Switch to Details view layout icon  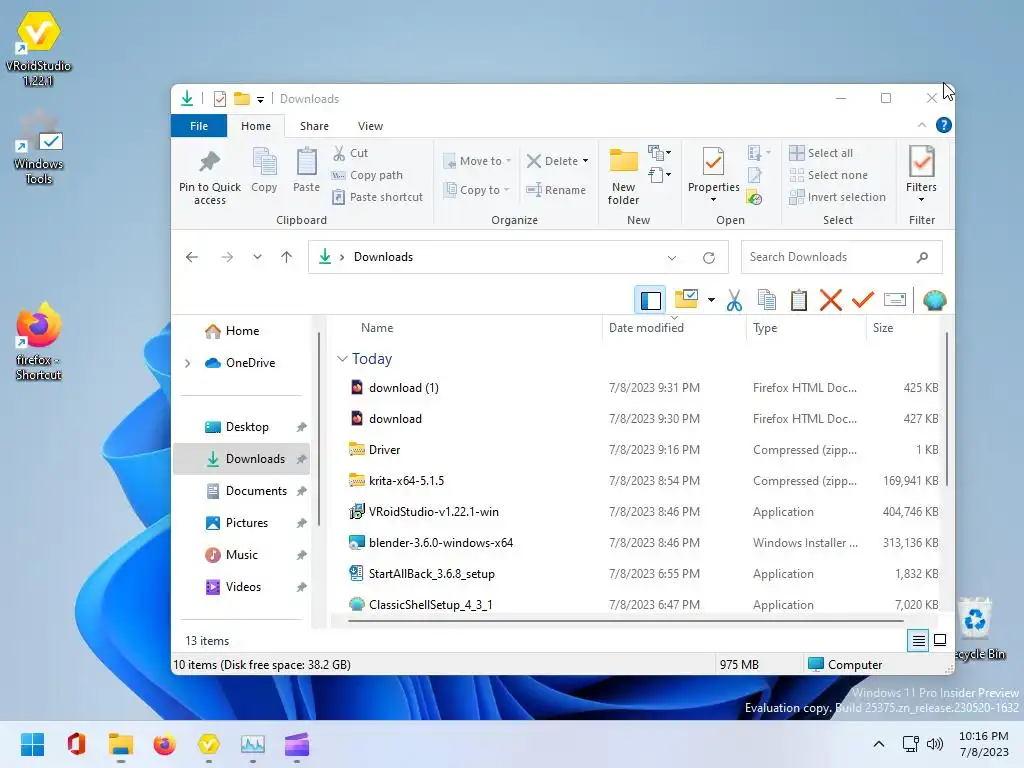(x=918, y=641)
